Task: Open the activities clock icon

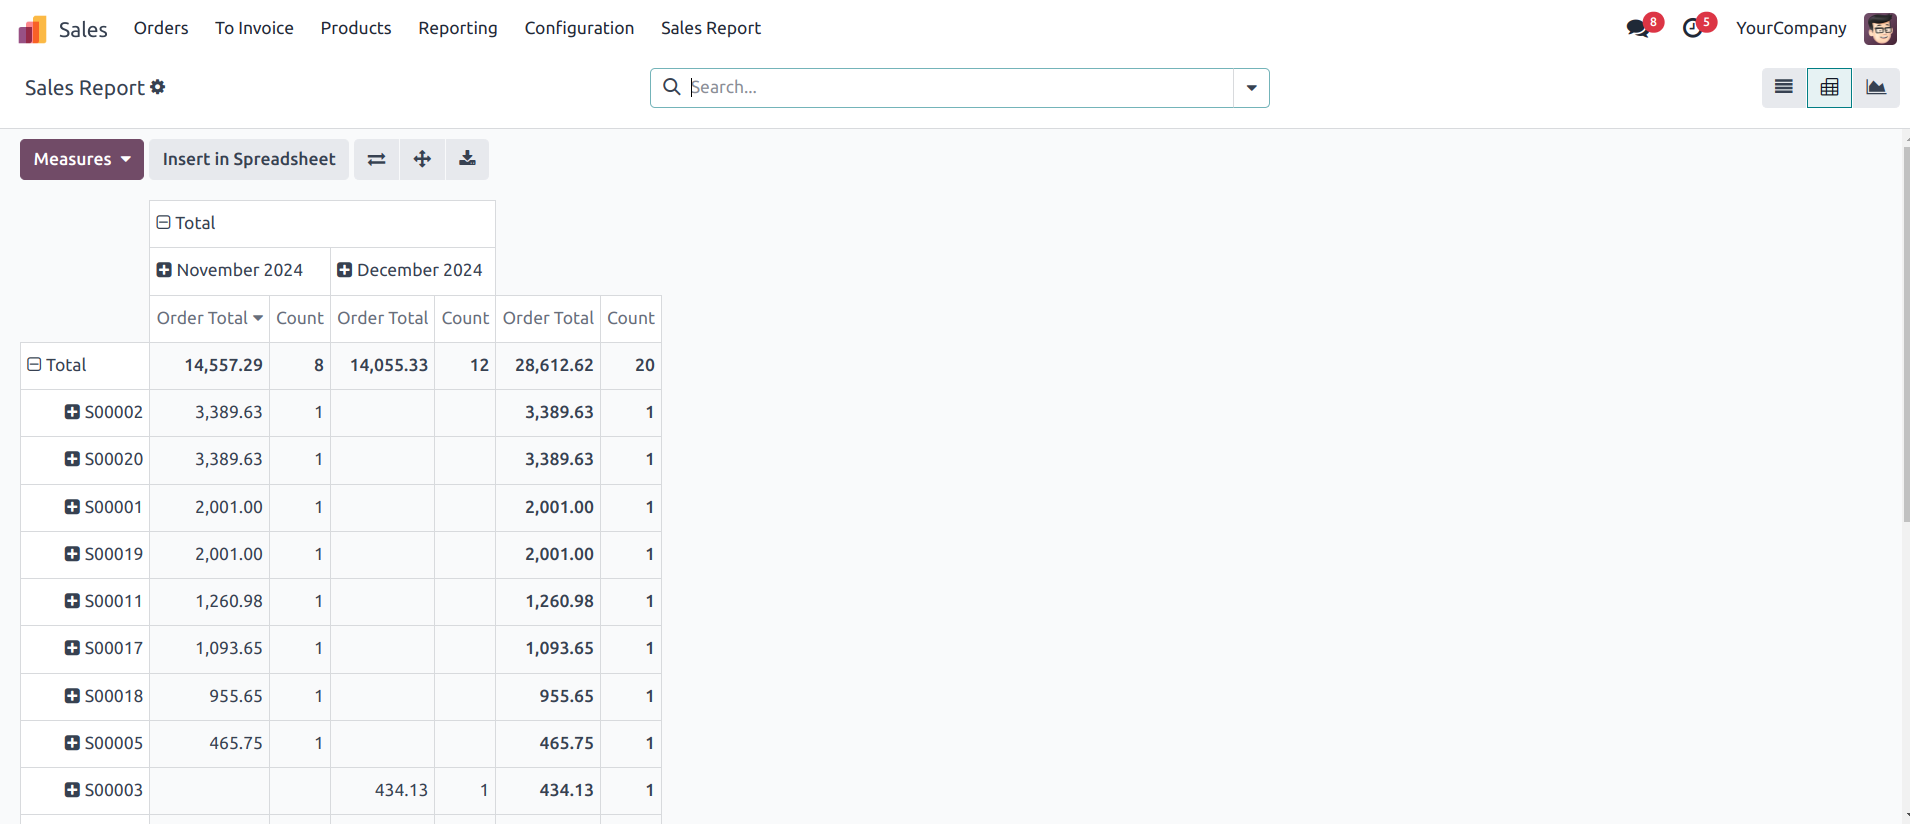Action: pyautogui.click(x=1693, y=28)
